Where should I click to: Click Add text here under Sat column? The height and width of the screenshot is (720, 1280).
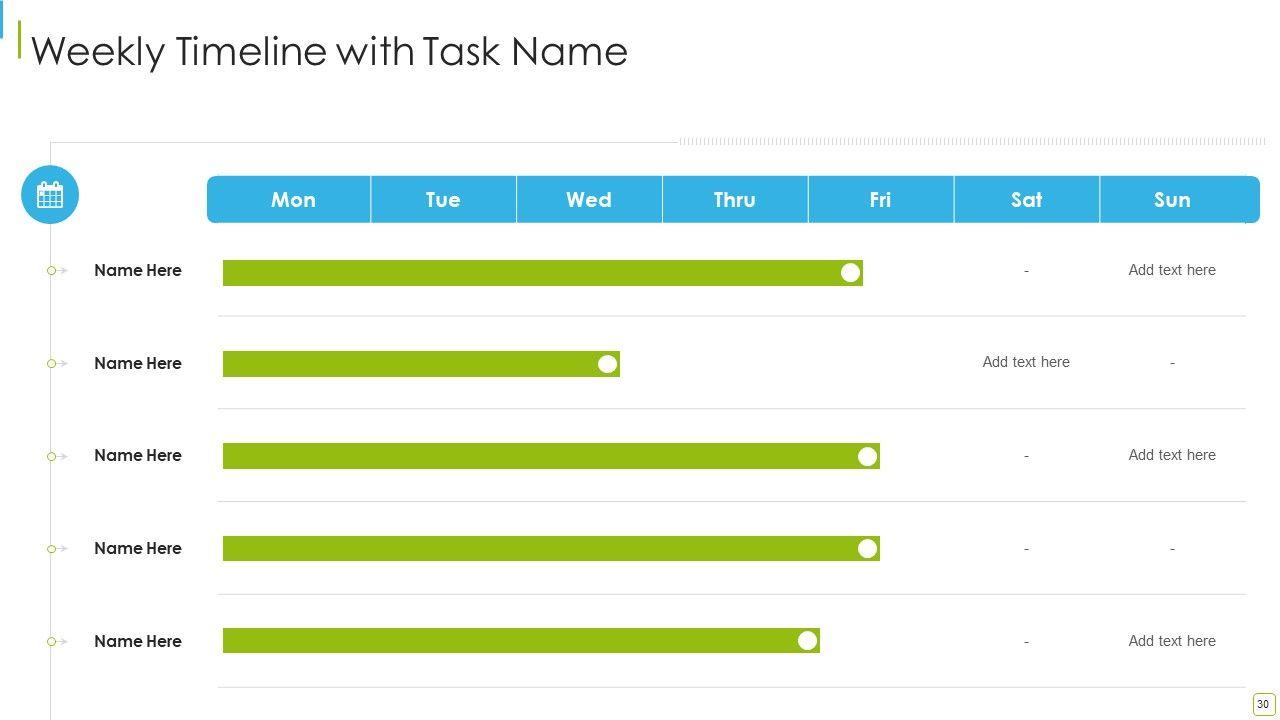pyautogui.click(x=1026, y=362)
